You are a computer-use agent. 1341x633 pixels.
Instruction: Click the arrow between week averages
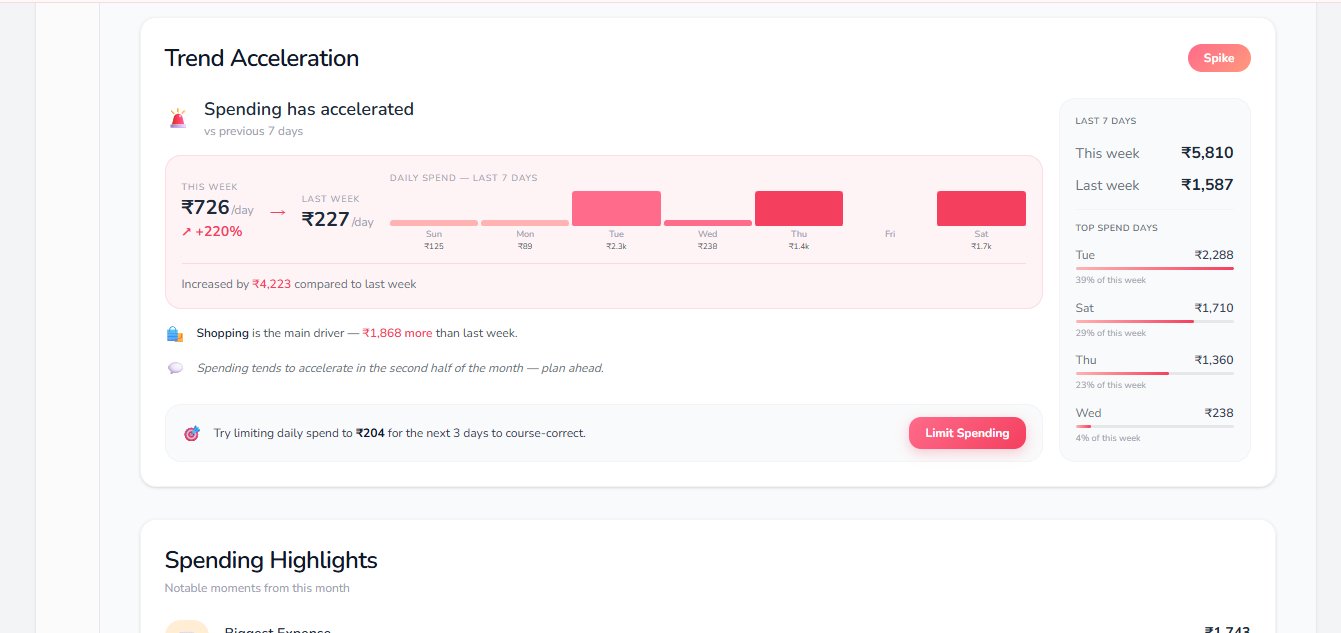click(278, 212)
